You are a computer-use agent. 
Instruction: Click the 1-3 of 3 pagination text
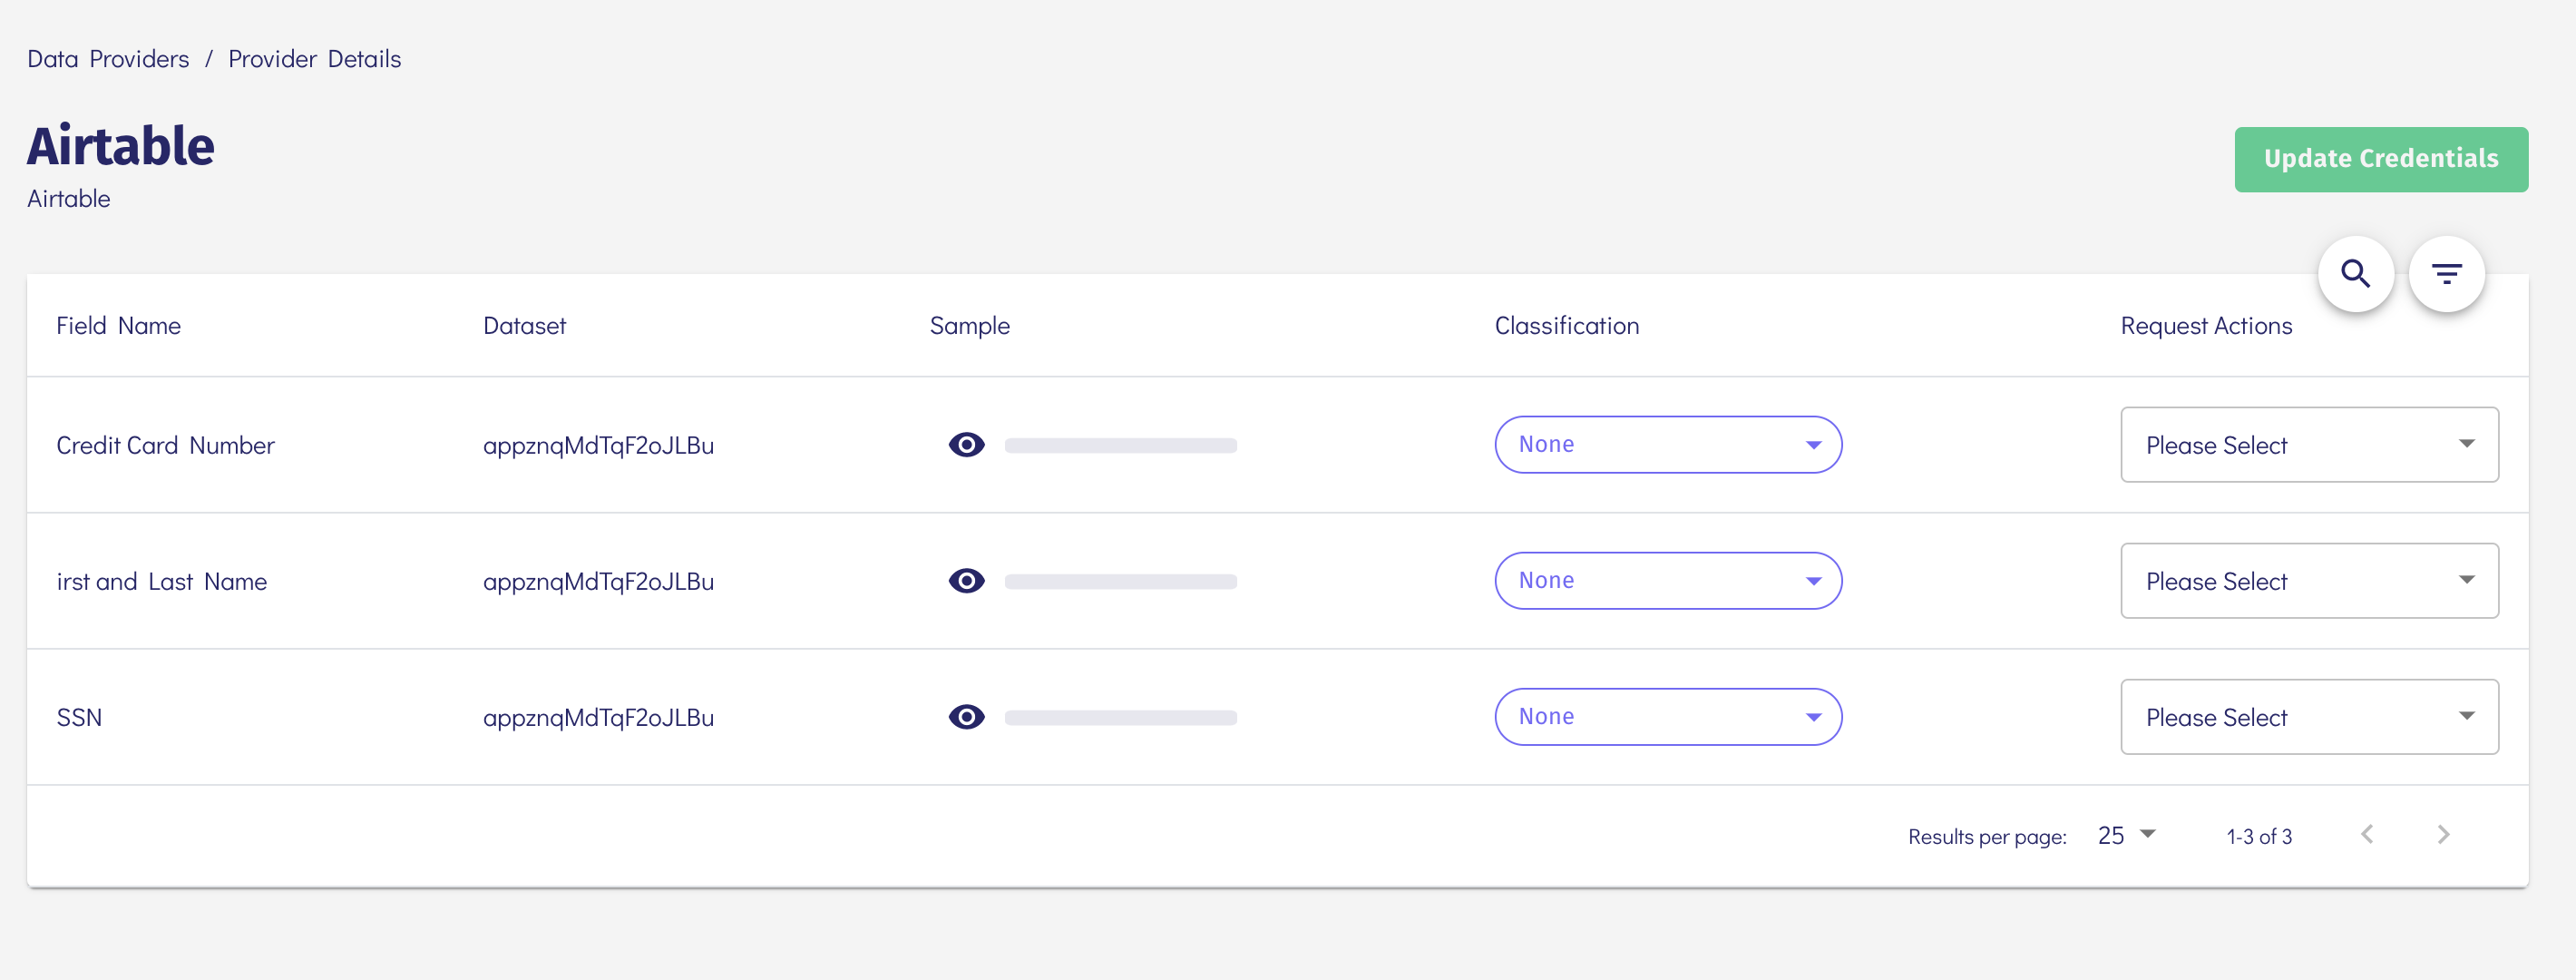pyautogui.click(x=2259, y=836)
